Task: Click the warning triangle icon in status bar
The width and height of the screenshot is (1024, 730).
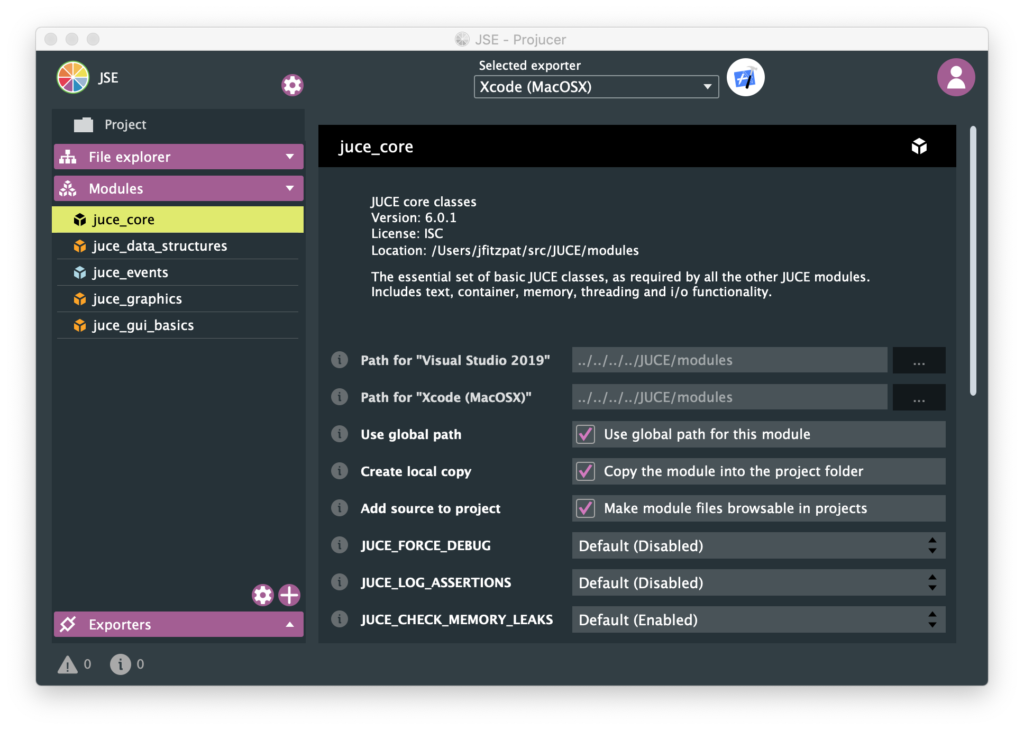Action: click(x=68, y=664)
